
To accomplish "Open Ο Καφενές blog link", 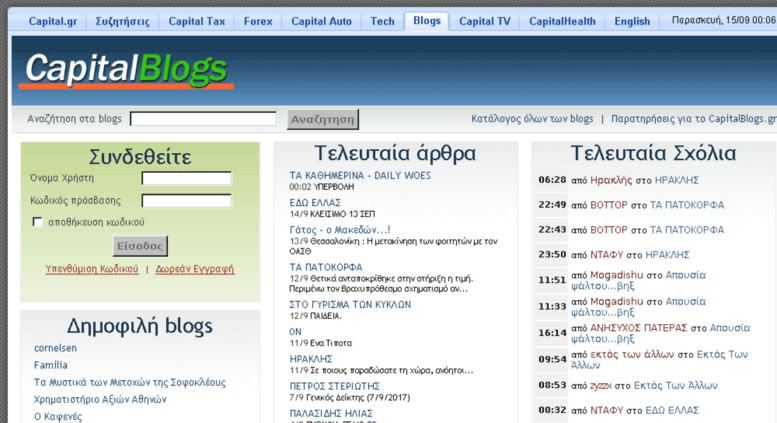I will 58,417.
